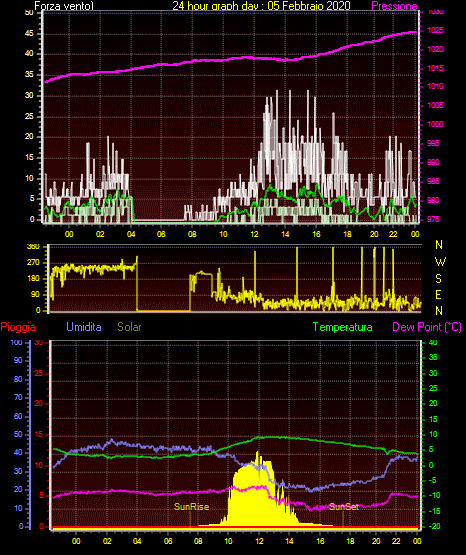Viewport: 466px width, 555px height.
Task: Click the 24 hour graph day title
Action: pyautogui.click(x=261, y=6)
